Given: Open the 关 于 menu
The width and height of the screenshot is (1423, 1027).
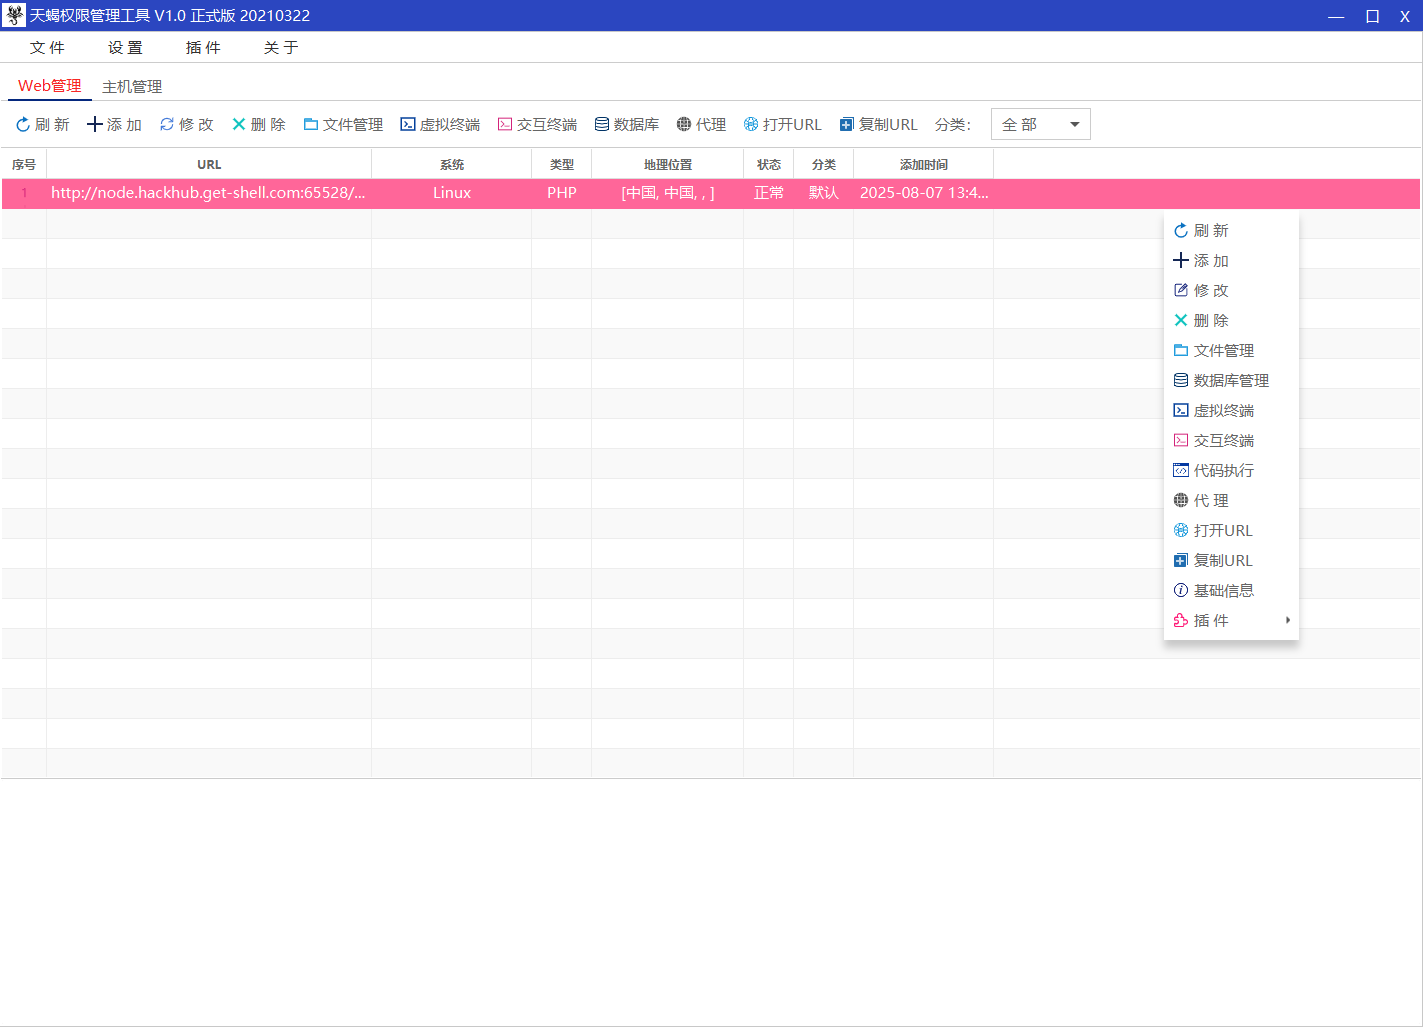Looking at the screenshot, I should pyautogui.click(x=280, y=47).
